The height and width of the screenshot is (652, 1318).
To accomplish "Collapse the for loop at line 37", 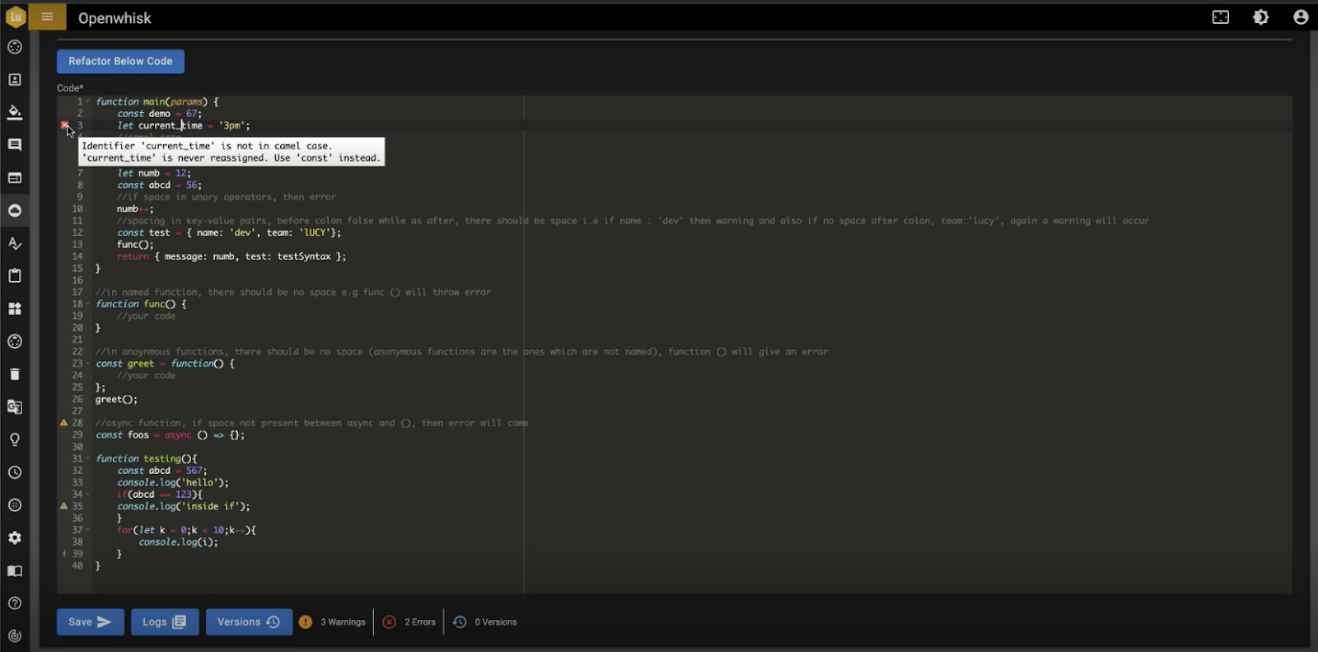I will click(x=88, y=530).
